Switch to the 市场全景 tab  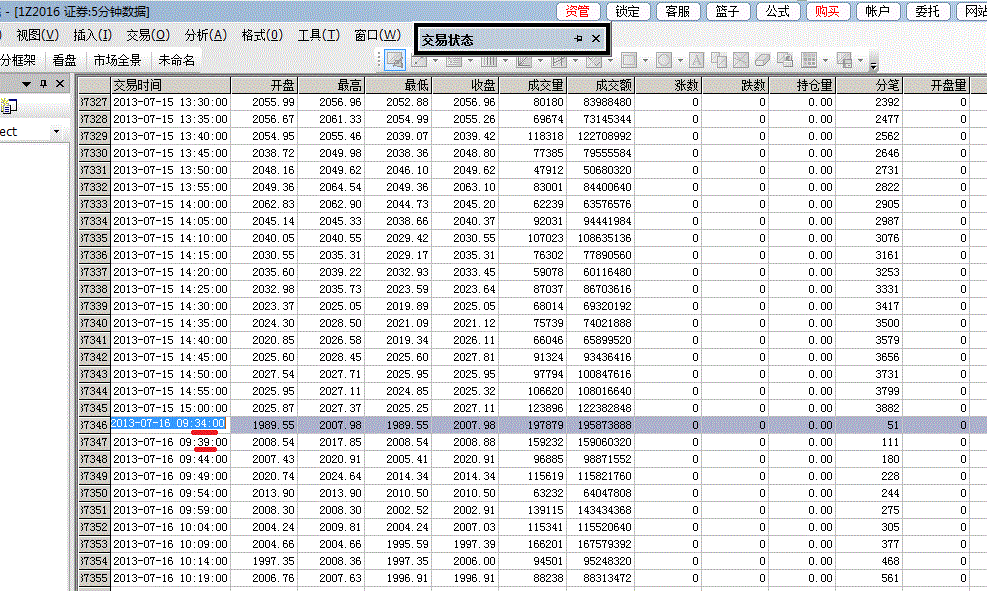[117, 61]
